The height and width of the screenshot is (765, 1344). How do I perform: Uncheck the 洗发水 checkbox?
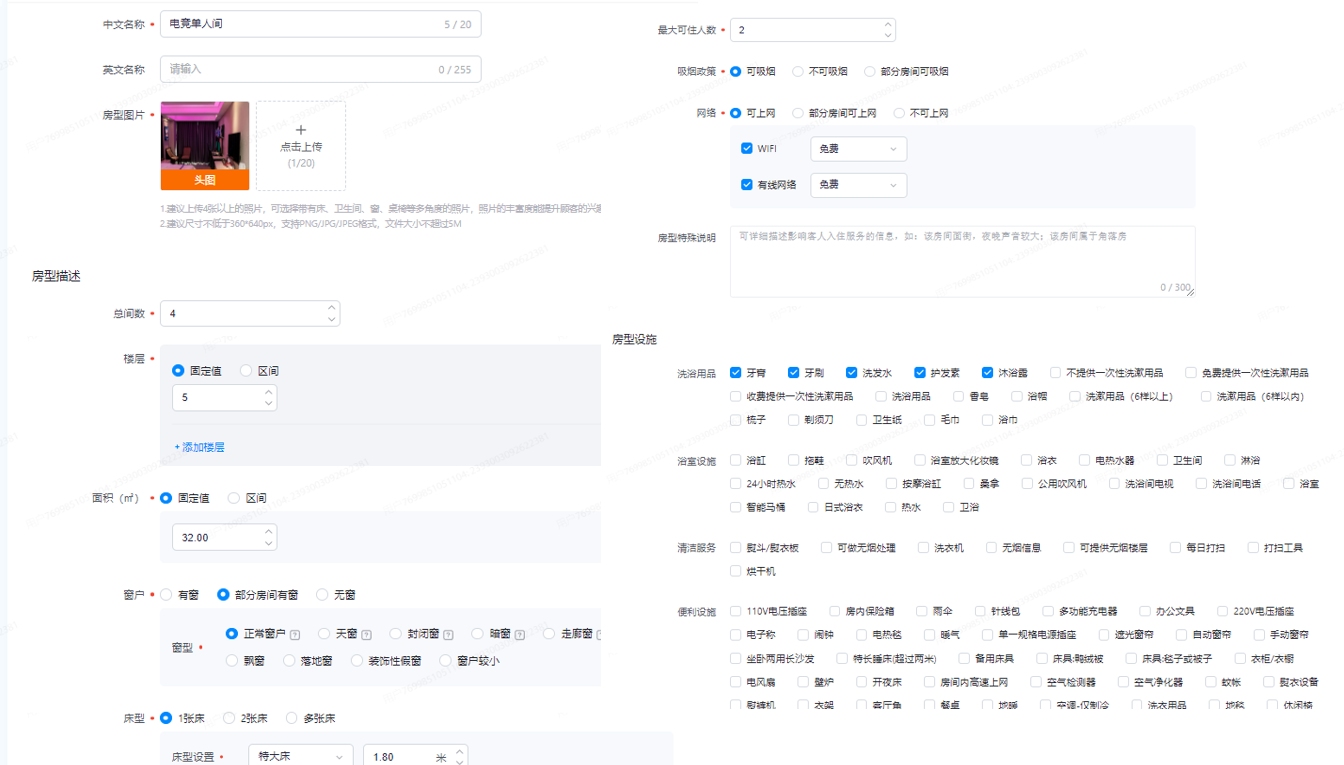pyautogui.click(x=852, y=373)
